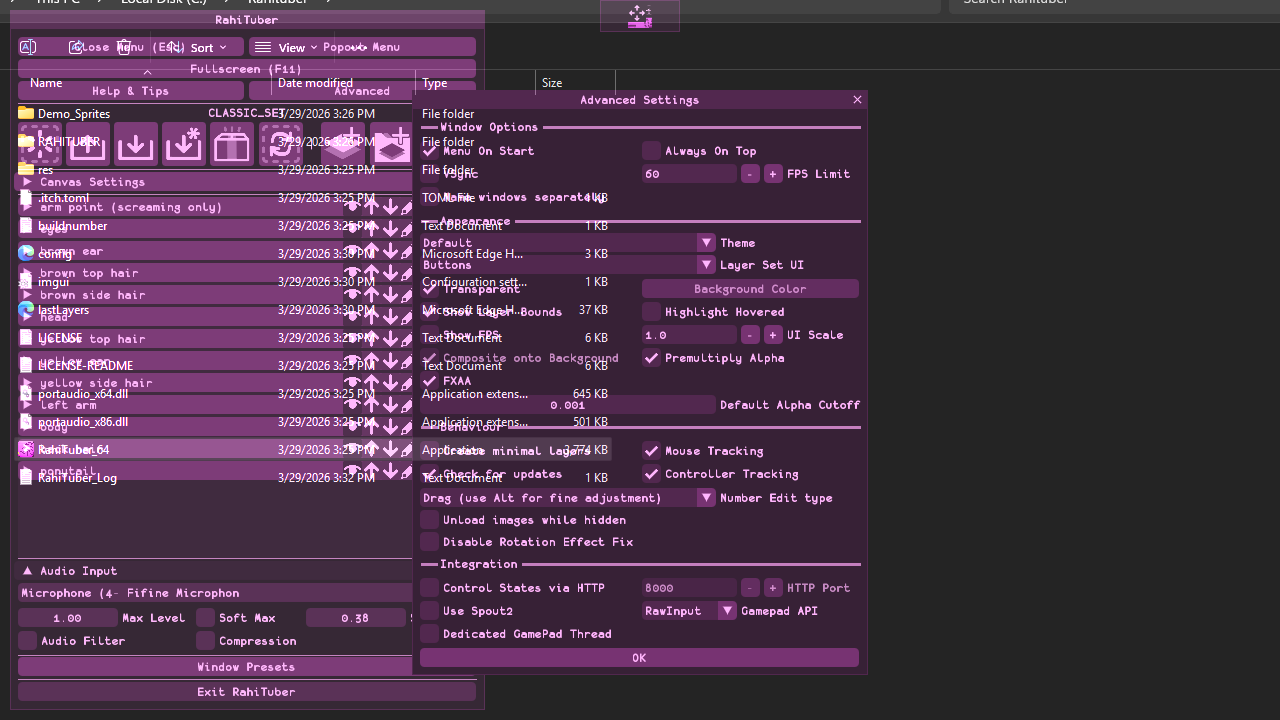This screenshot has height=720, width=1280.
Task: Enable the Always On Top checkbox
Action: coord(651,151)
